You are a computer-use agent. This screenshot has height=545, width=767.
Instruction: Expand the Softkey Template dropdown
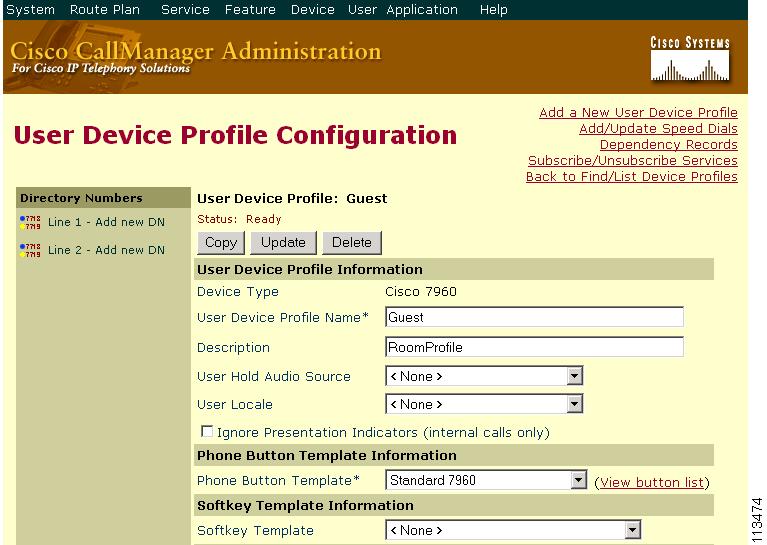513,530
